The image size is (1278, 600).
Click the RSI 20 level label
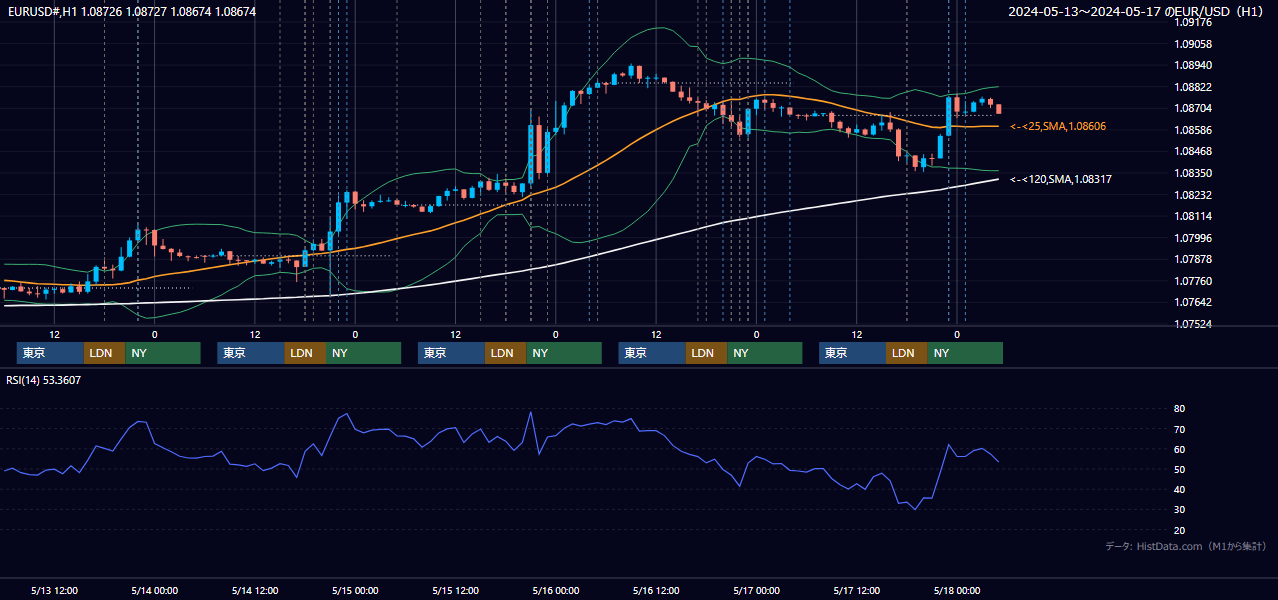click(1179, 530)
